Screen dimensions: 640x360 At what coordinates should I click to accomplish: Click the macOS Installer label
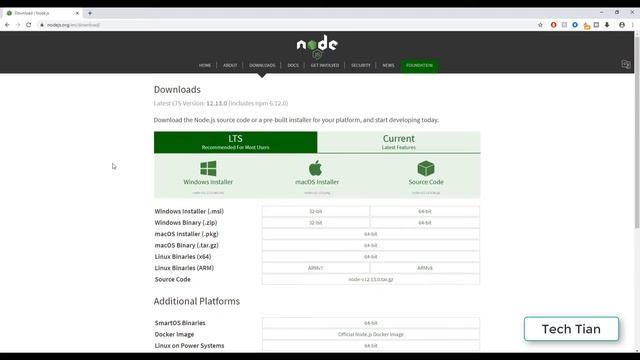(x=317, y=182)
